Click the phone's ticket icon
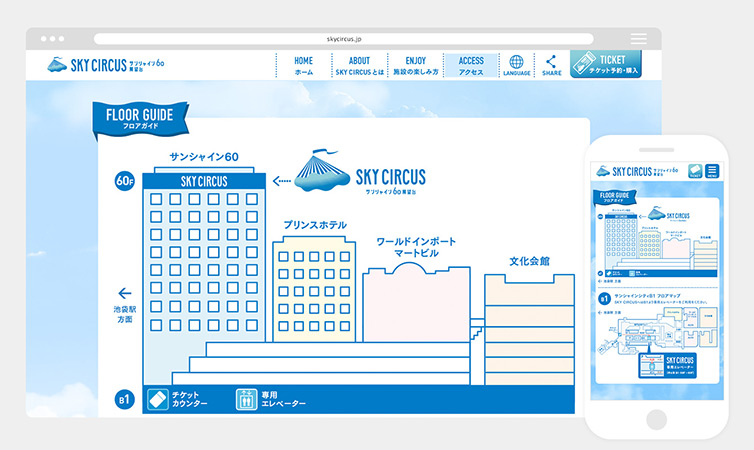The width and height of the screenshot is (754, 450). click(x=695, y=171)
